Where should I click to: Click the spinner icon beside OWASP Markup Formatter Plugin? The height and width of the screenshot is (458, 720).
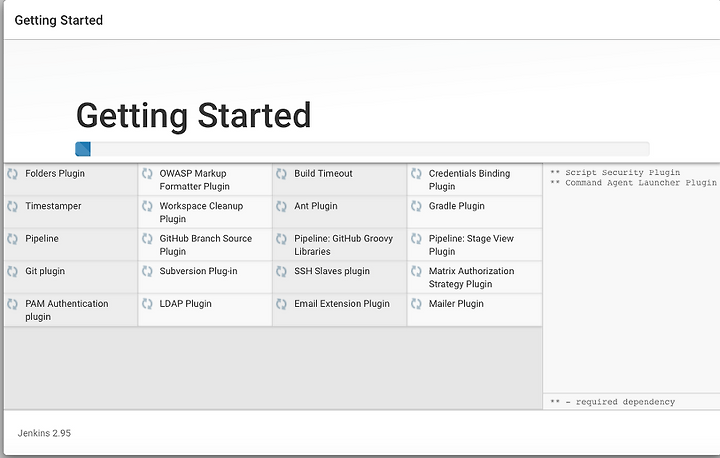click(x=147, y=174)
